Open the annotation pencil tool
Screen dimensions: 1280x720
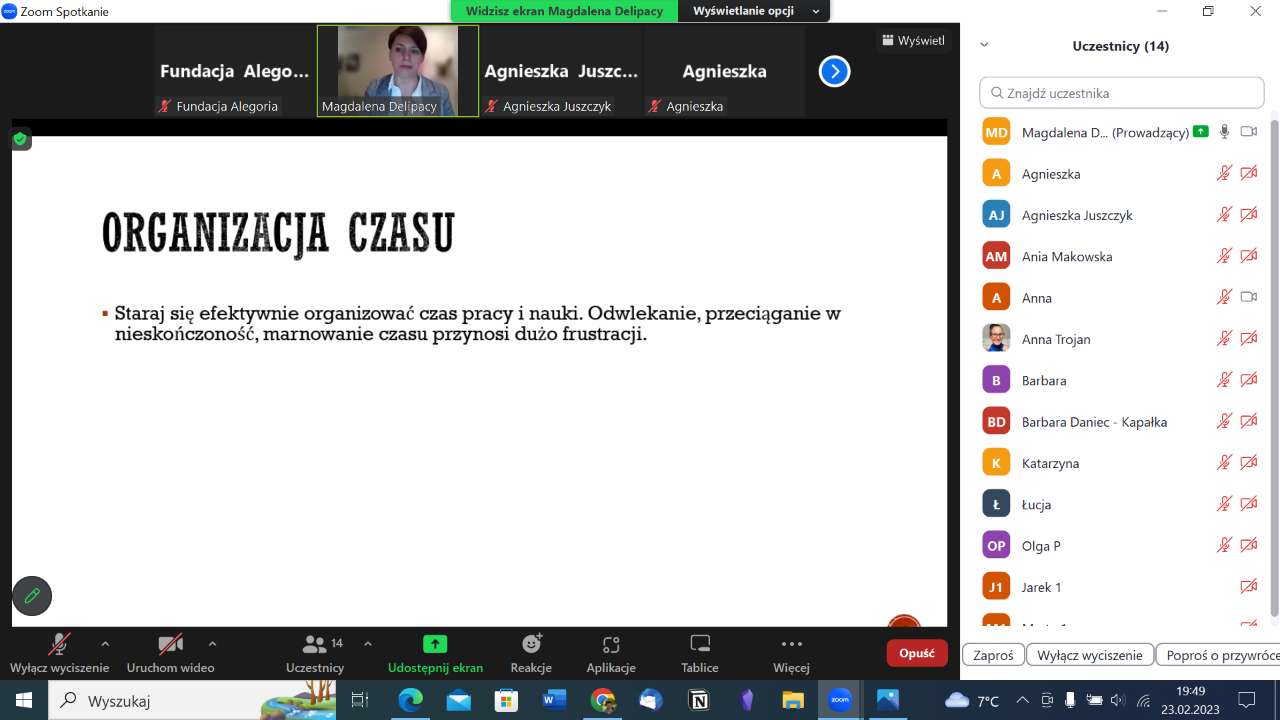pos(32,596)
